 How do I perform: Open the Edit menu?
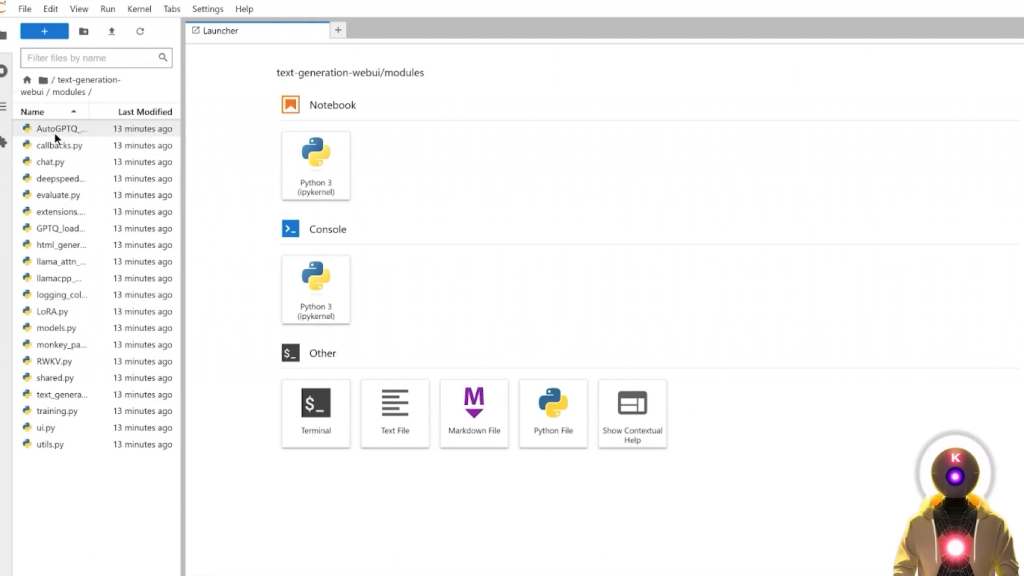coord(50,9)
